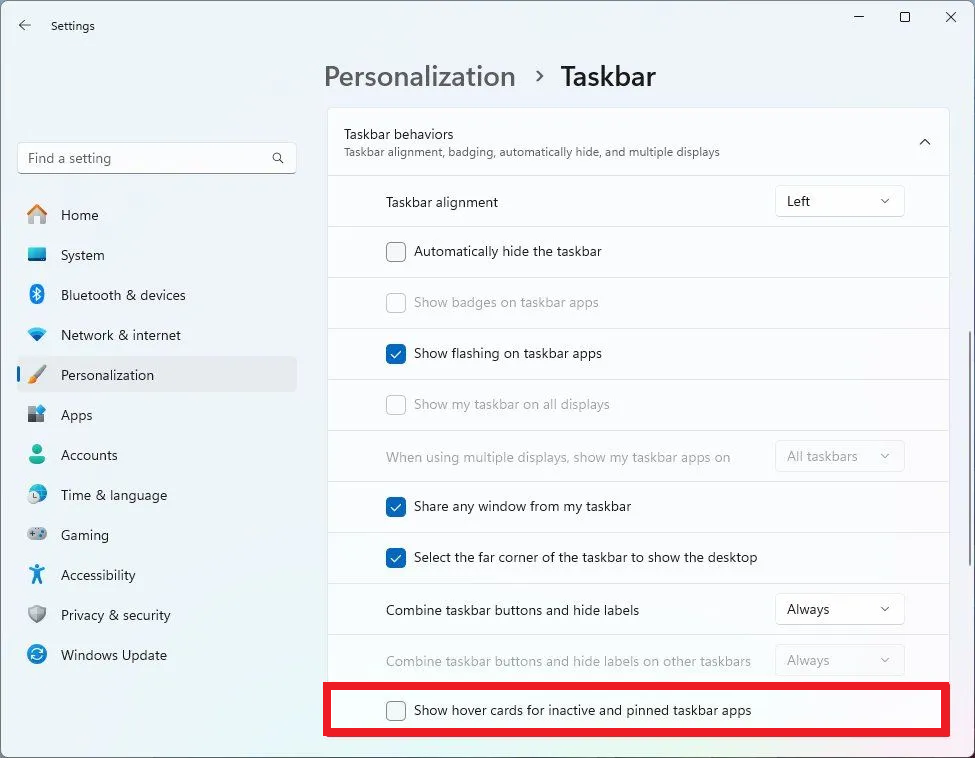Open Home settings page

click(x=157, y=215)
